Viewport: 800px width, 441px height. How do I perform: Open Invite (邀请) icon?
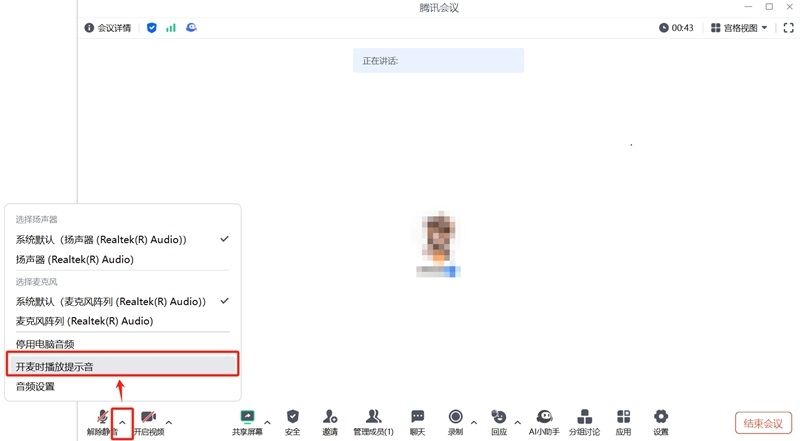point(330,422)
